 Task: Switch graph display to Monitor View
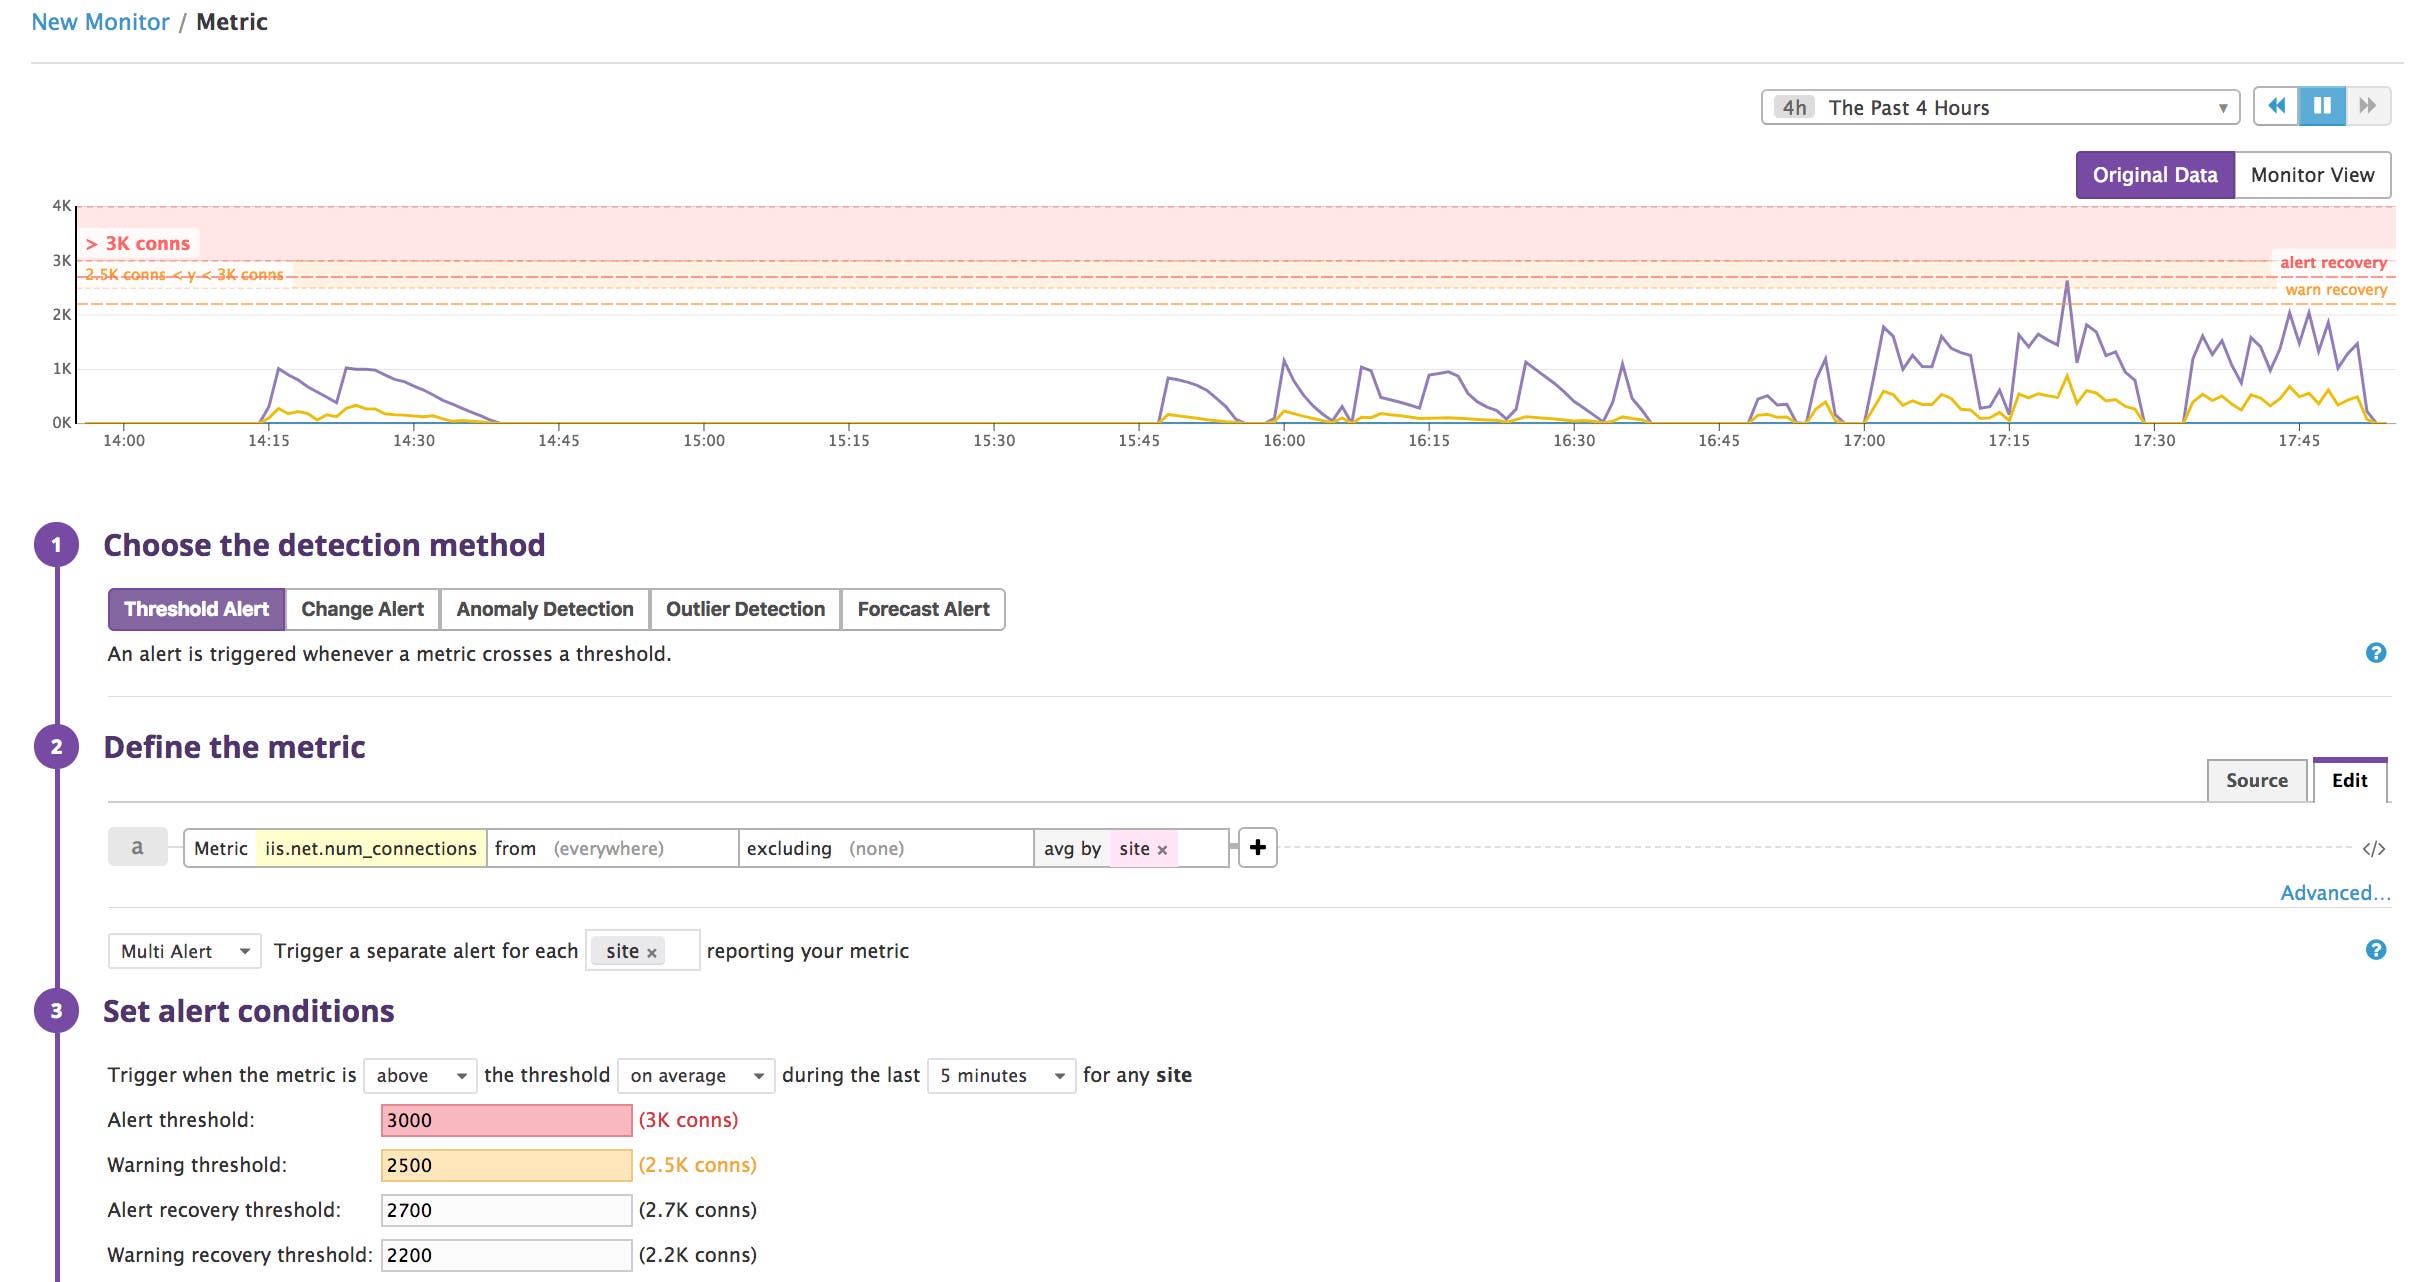[x=2313, y=174]
